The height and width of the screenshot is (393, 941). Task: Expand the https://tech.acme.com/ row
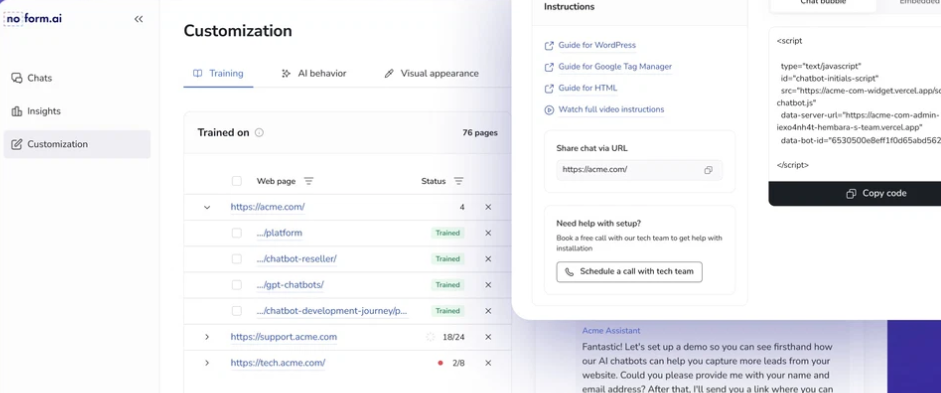(207, 363)
